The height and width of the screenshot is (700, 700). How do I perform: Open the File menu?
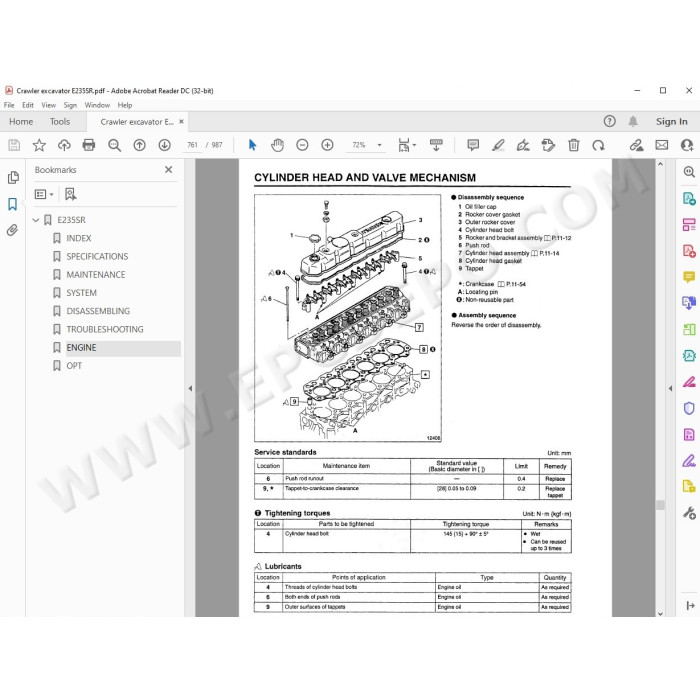[9, 105]
